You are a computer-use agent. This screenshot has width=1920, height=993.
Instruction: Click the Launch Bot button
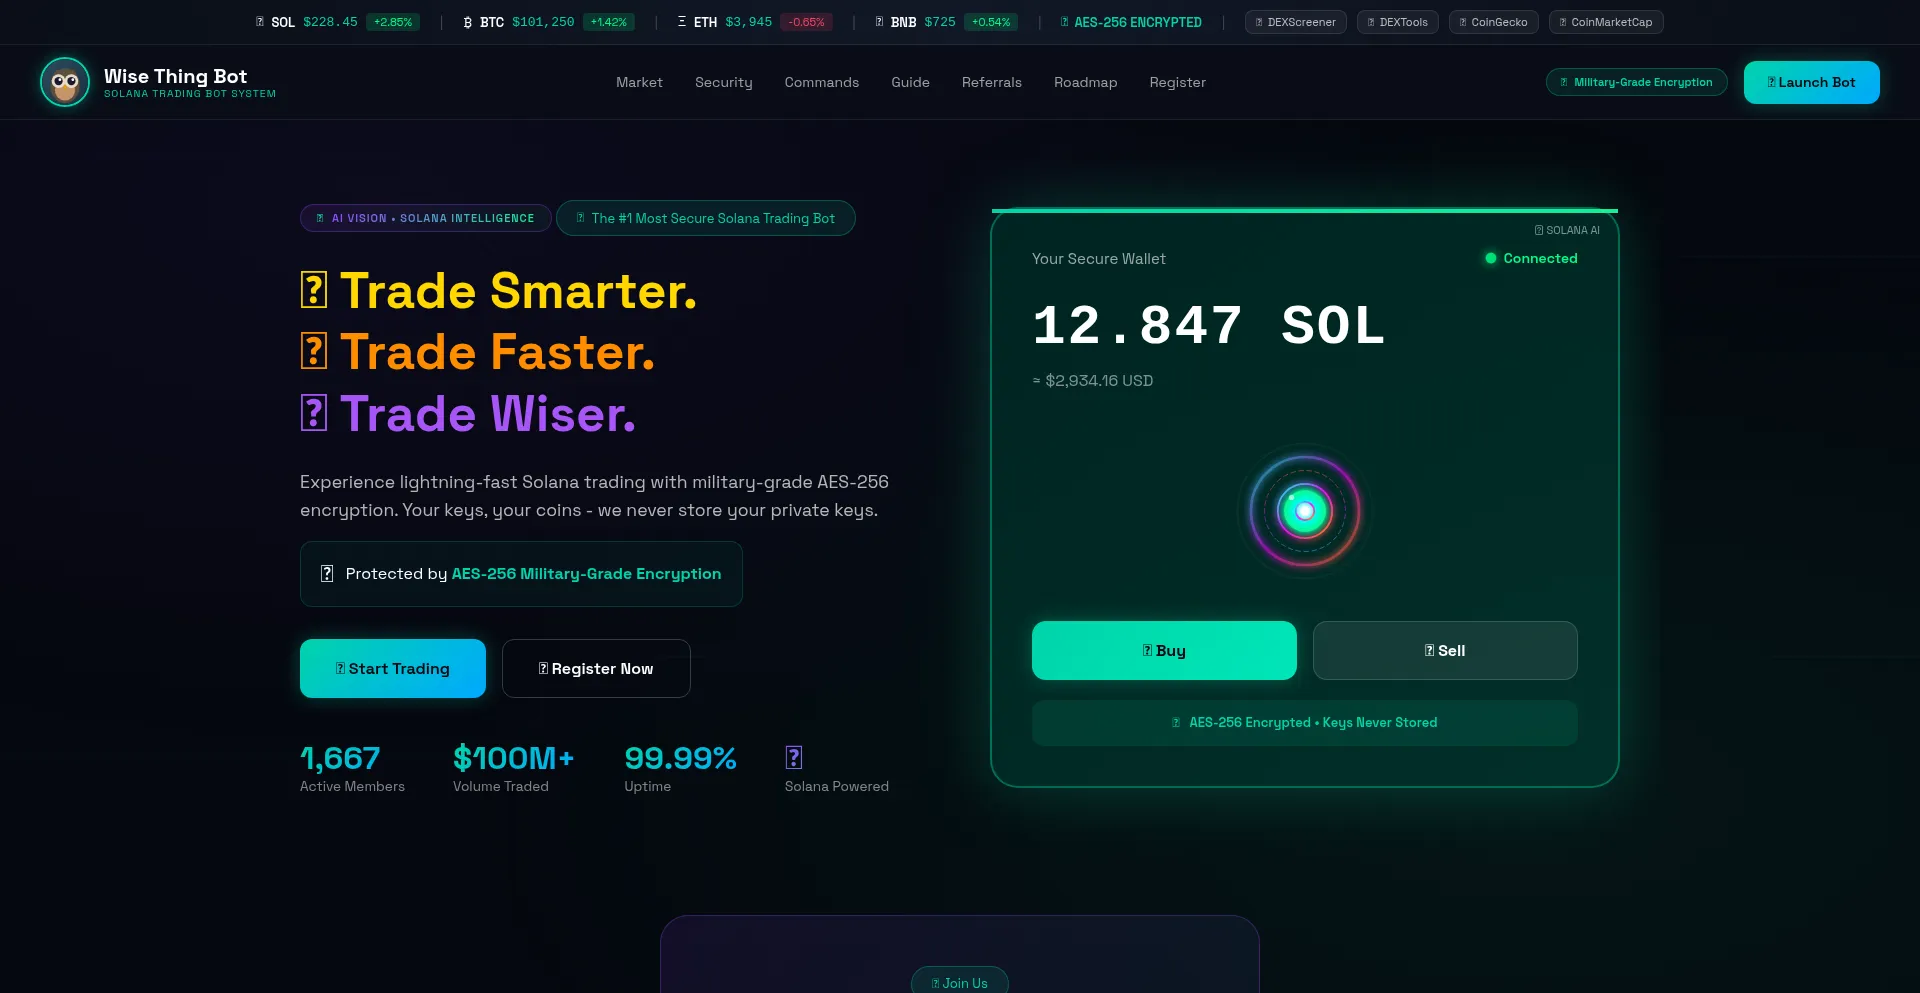point(1811,82)
